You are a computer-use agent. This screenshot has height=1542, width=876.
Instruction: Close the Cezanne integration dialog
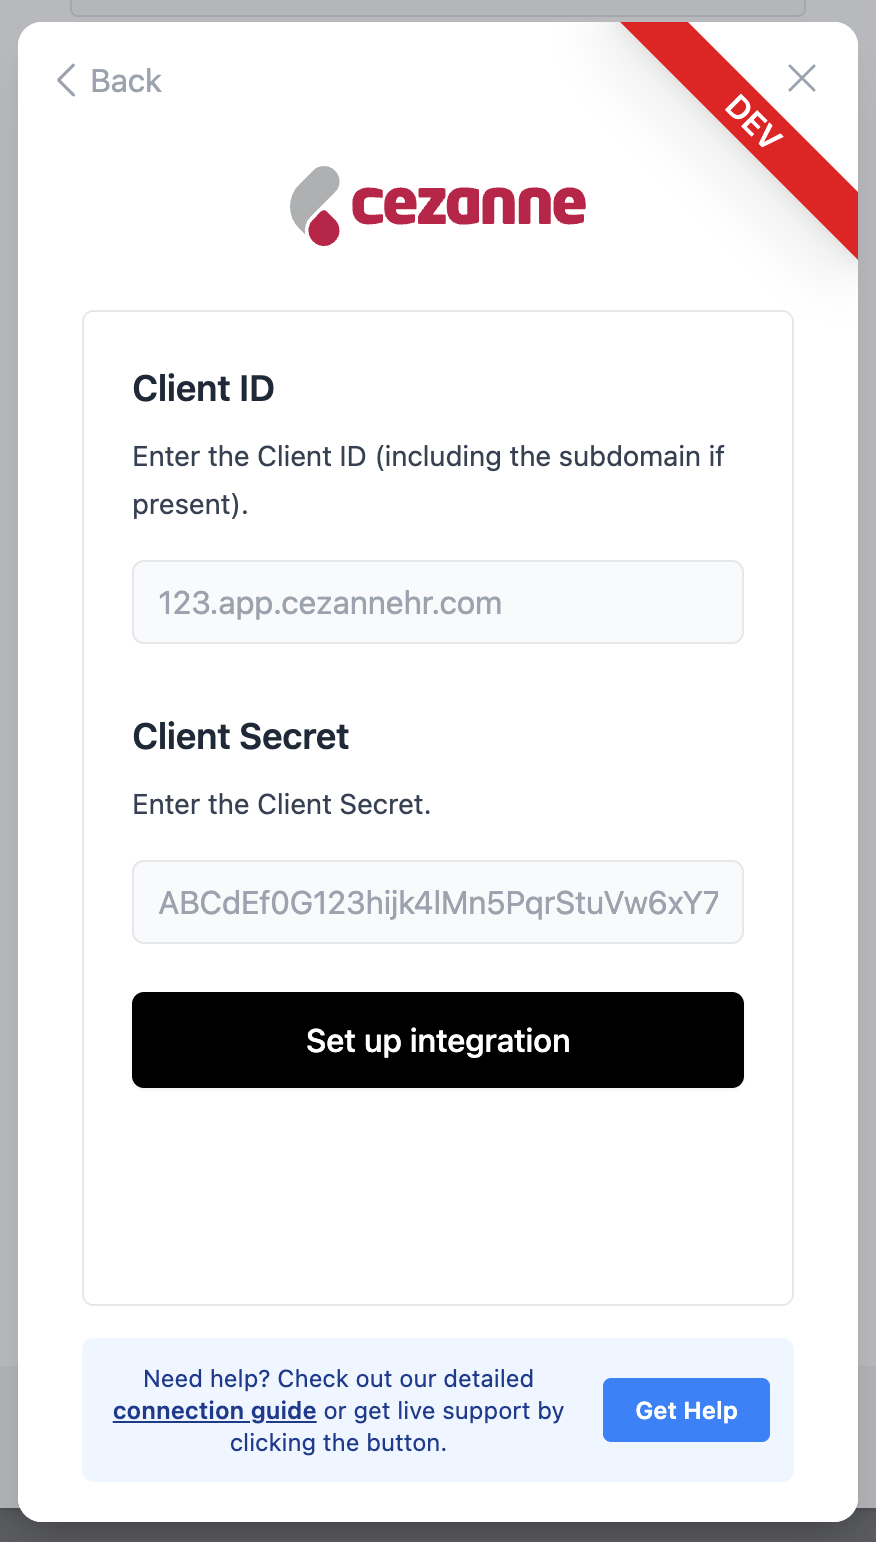click(x=802, y=78)
